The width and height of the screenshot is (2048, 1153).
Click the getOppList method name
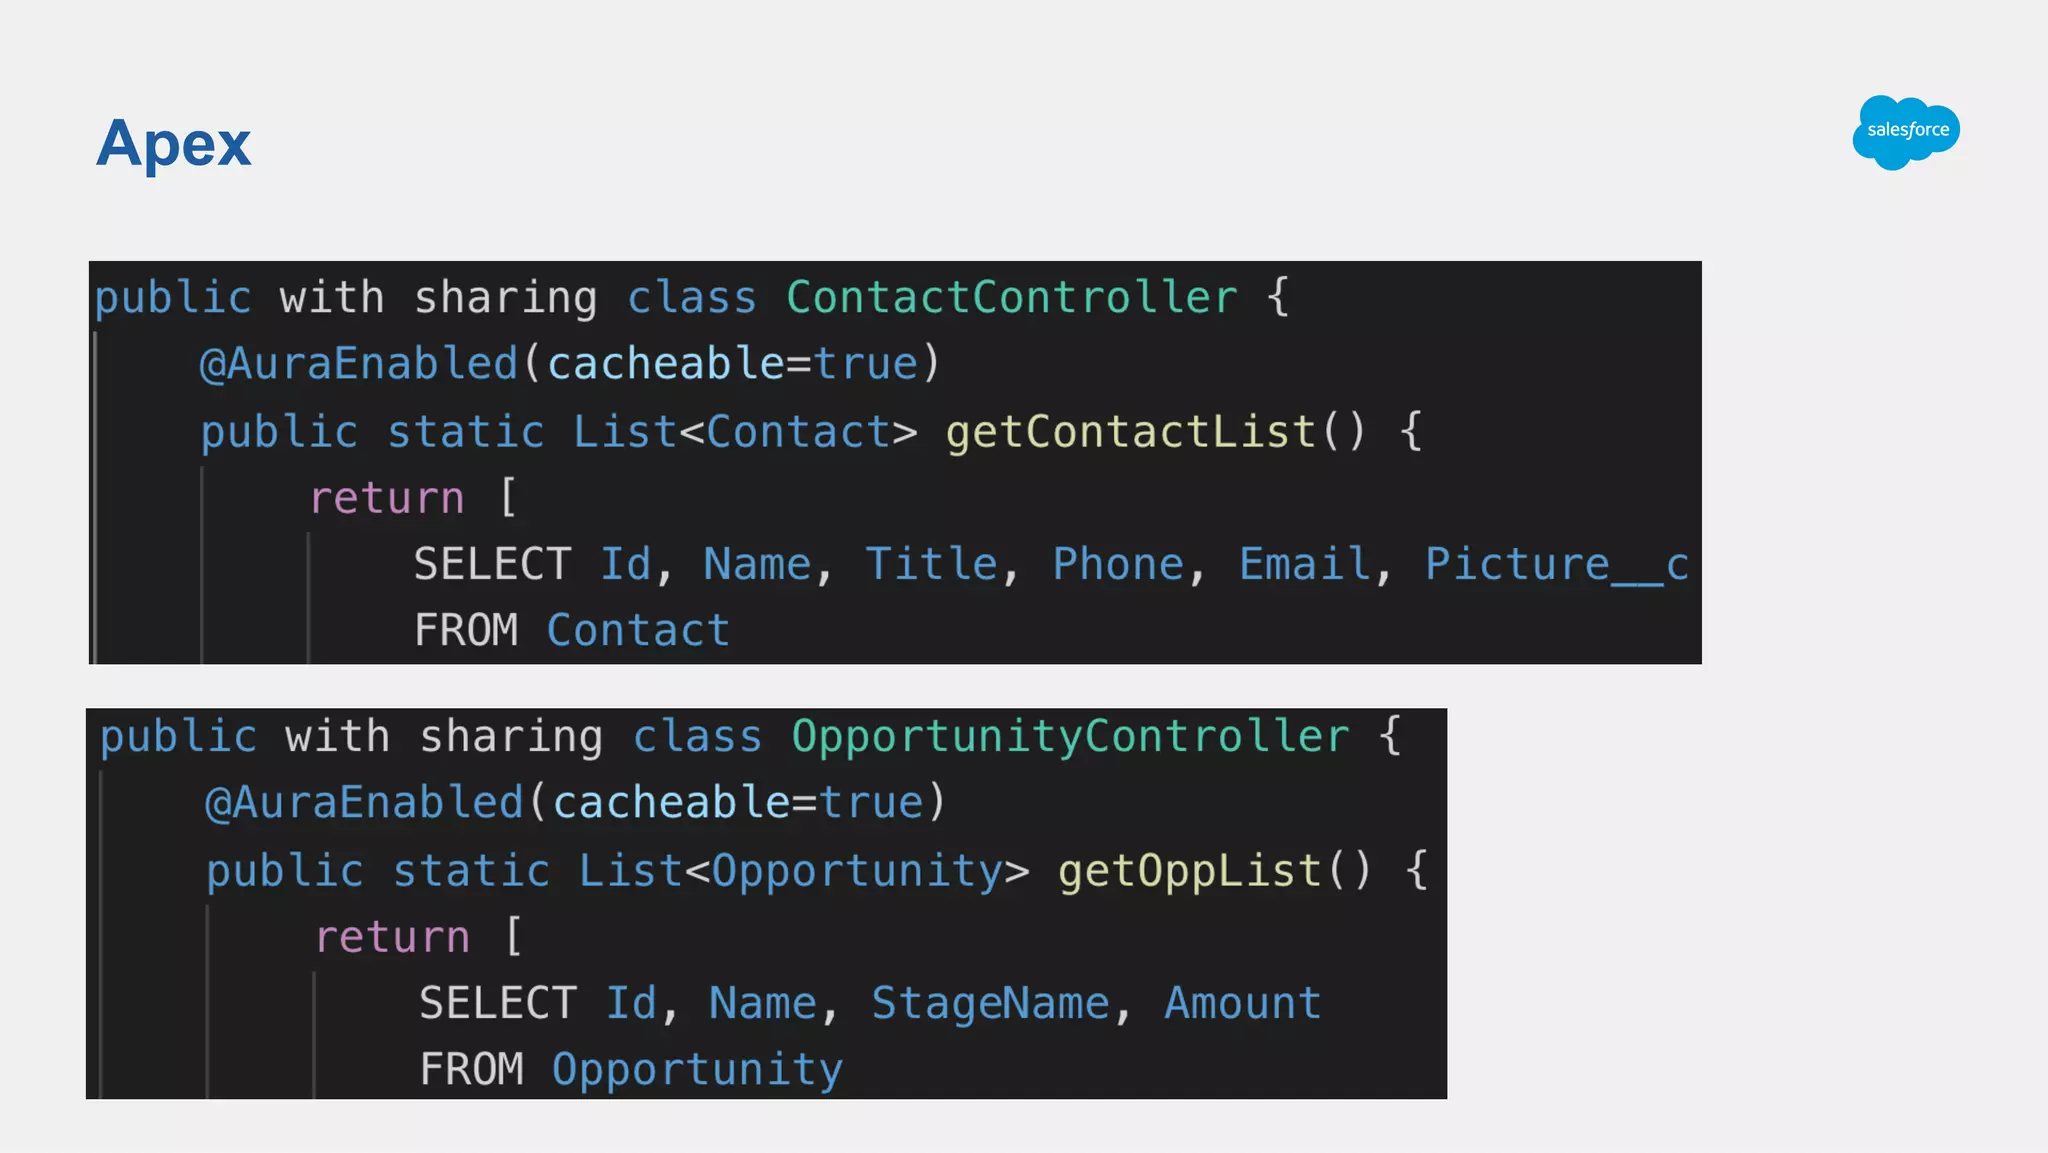coord(1189,871)
